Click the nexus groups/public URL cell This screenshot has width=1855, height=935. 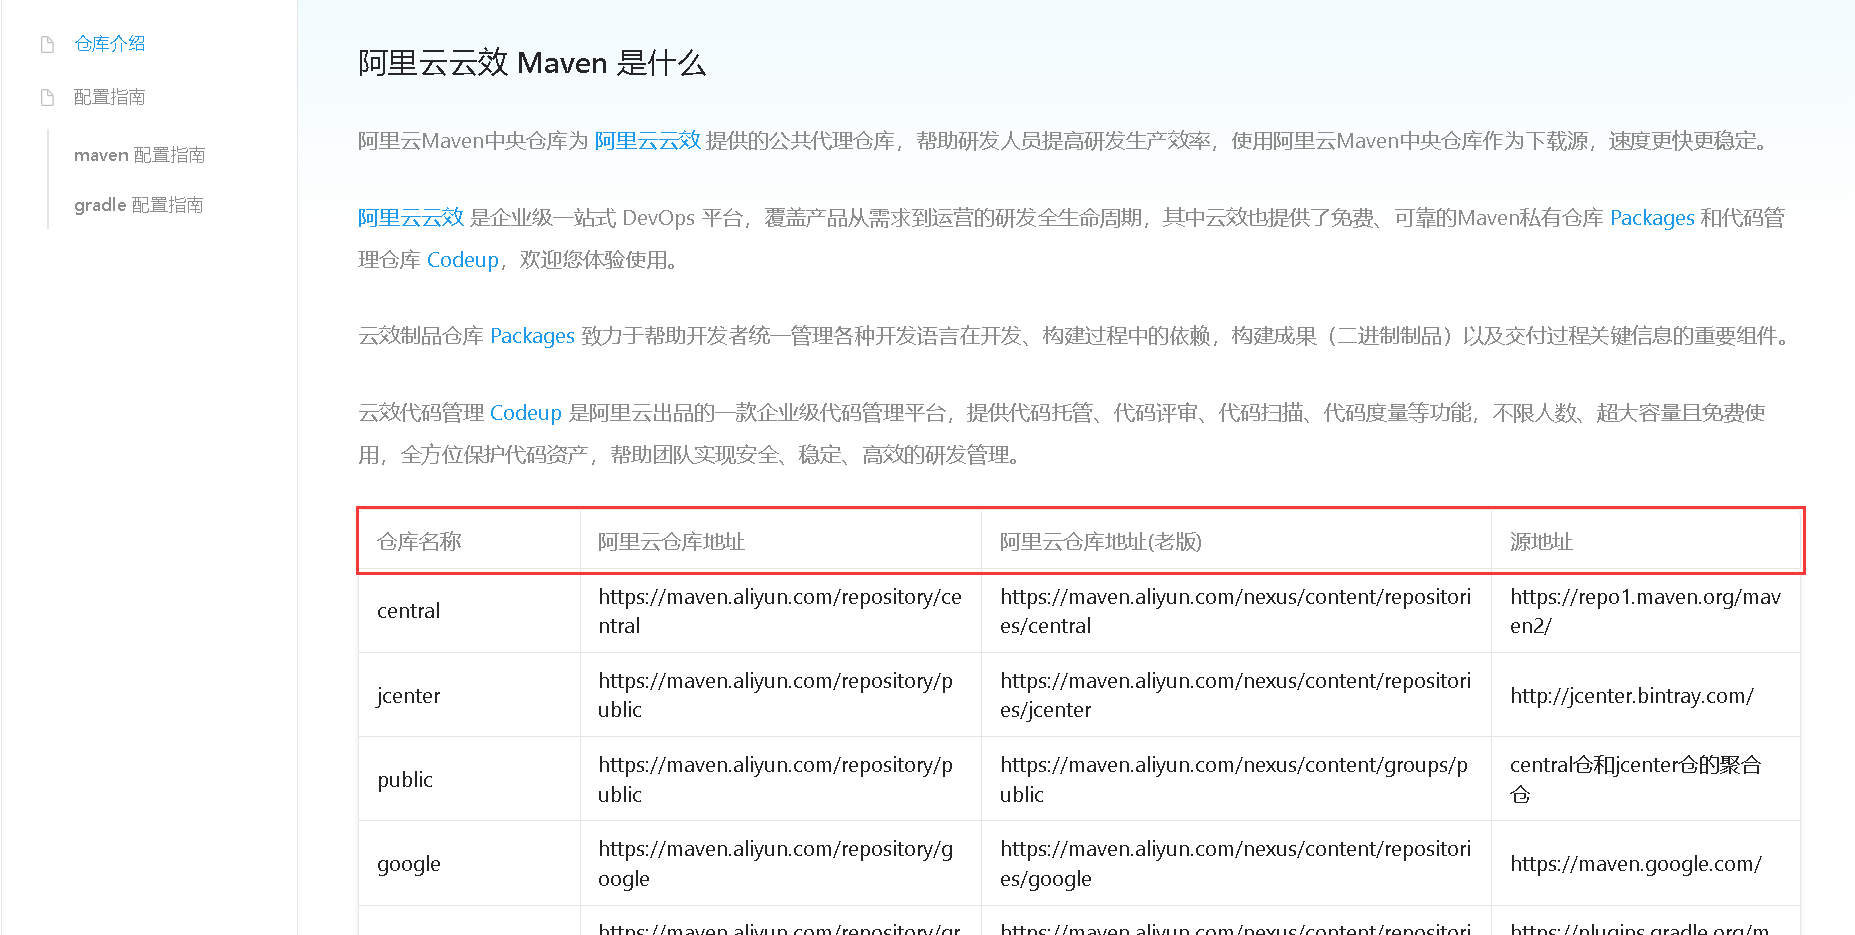point(1236,779)
